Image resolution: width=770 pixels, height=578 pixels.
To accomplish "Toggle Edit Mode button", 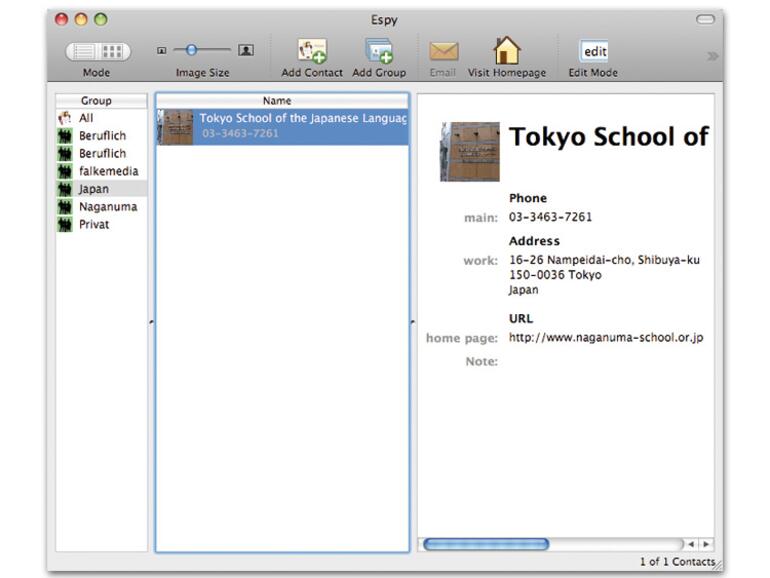I will (594, 51).
